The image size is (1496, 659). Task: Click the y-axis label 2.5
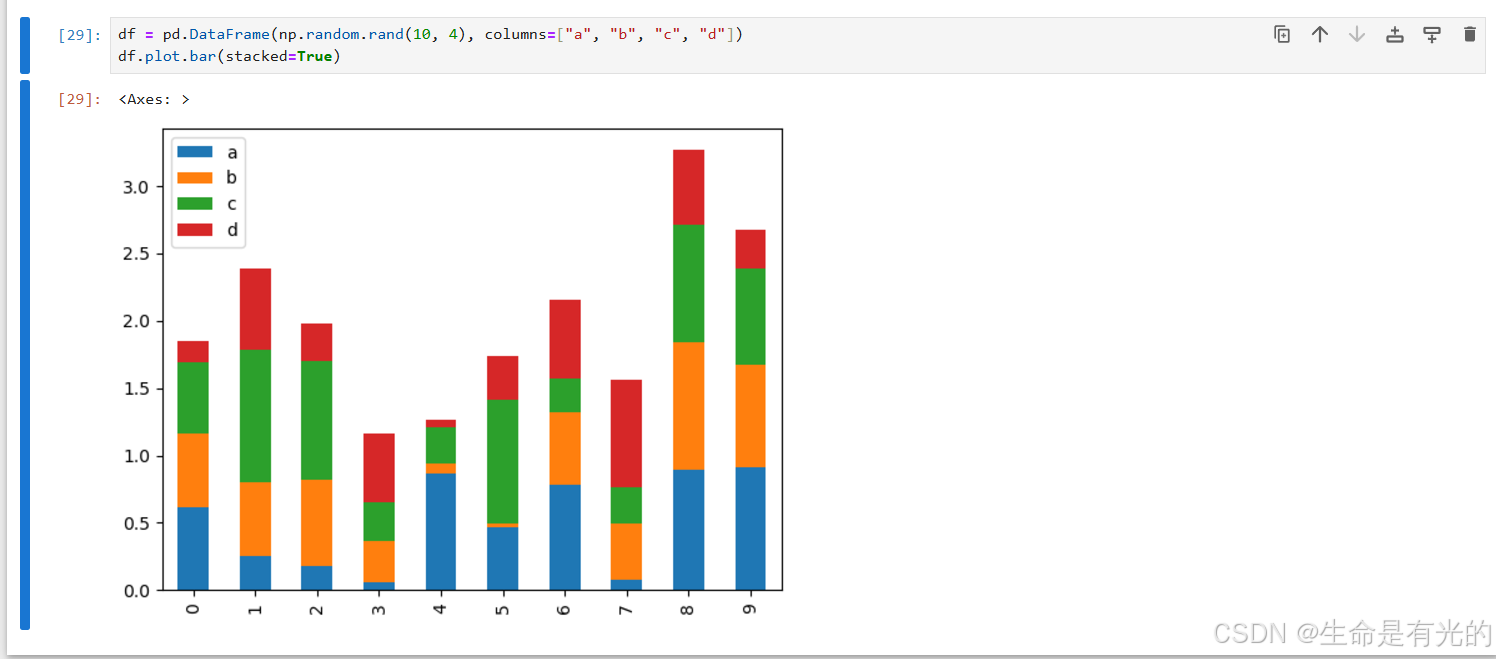pos(137,254)
